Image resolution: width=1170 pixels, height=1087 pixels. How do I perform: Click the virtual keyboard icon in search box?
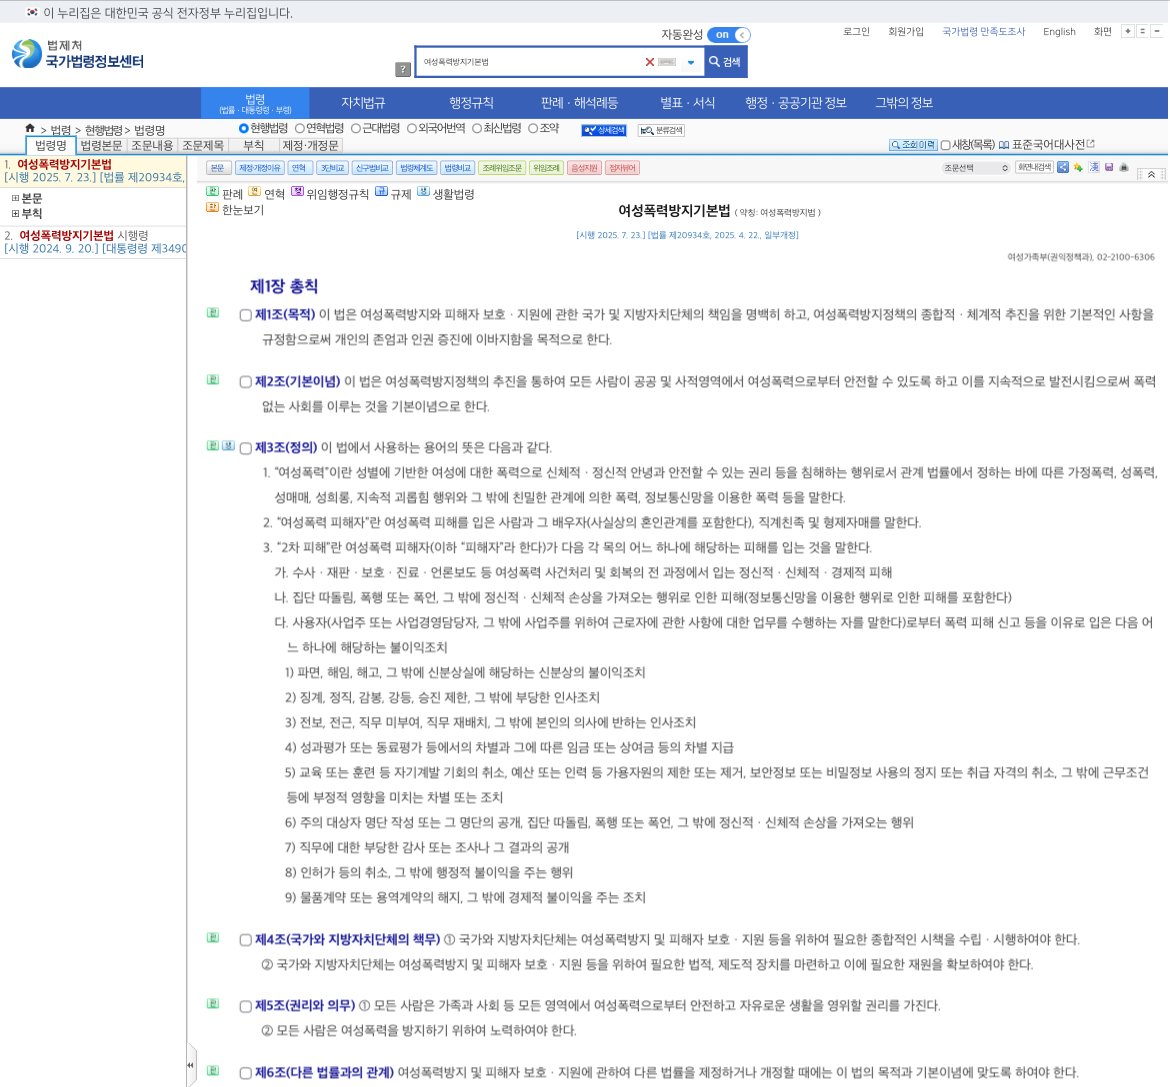pos(667,62)
